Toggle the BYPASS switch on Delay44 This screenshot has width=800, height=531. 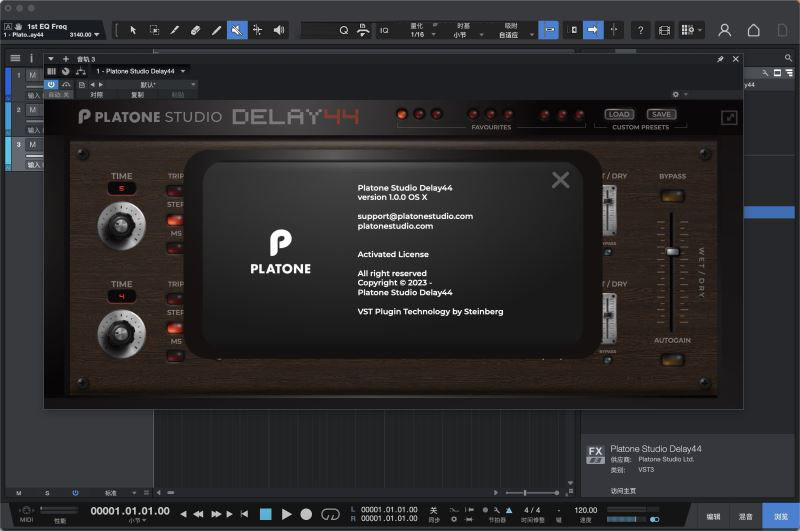click(x=672, y=196)
